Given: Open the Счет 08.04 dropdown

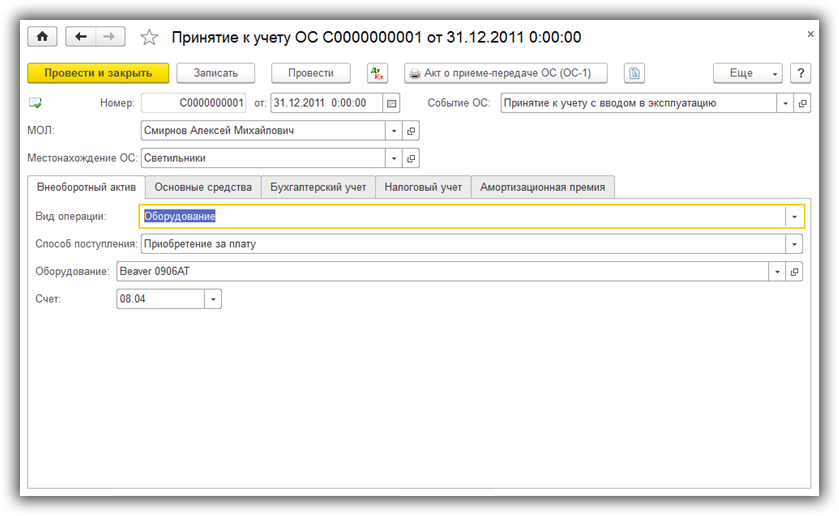Looking at the screenshot, I should pyautogui.click(x=213, y=299).
